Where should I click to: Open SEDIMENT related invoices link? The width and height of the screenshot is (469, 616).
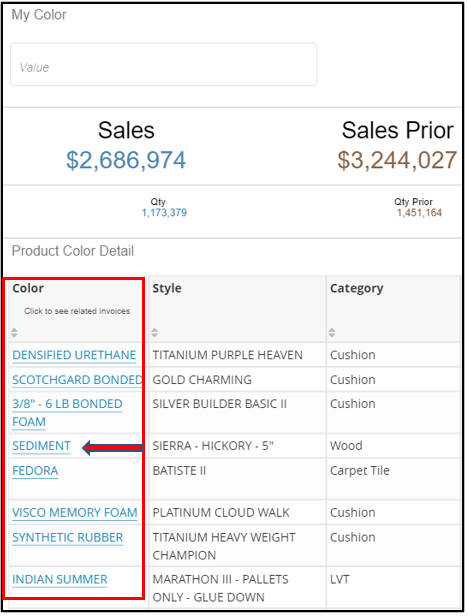[x=41, y=446]
